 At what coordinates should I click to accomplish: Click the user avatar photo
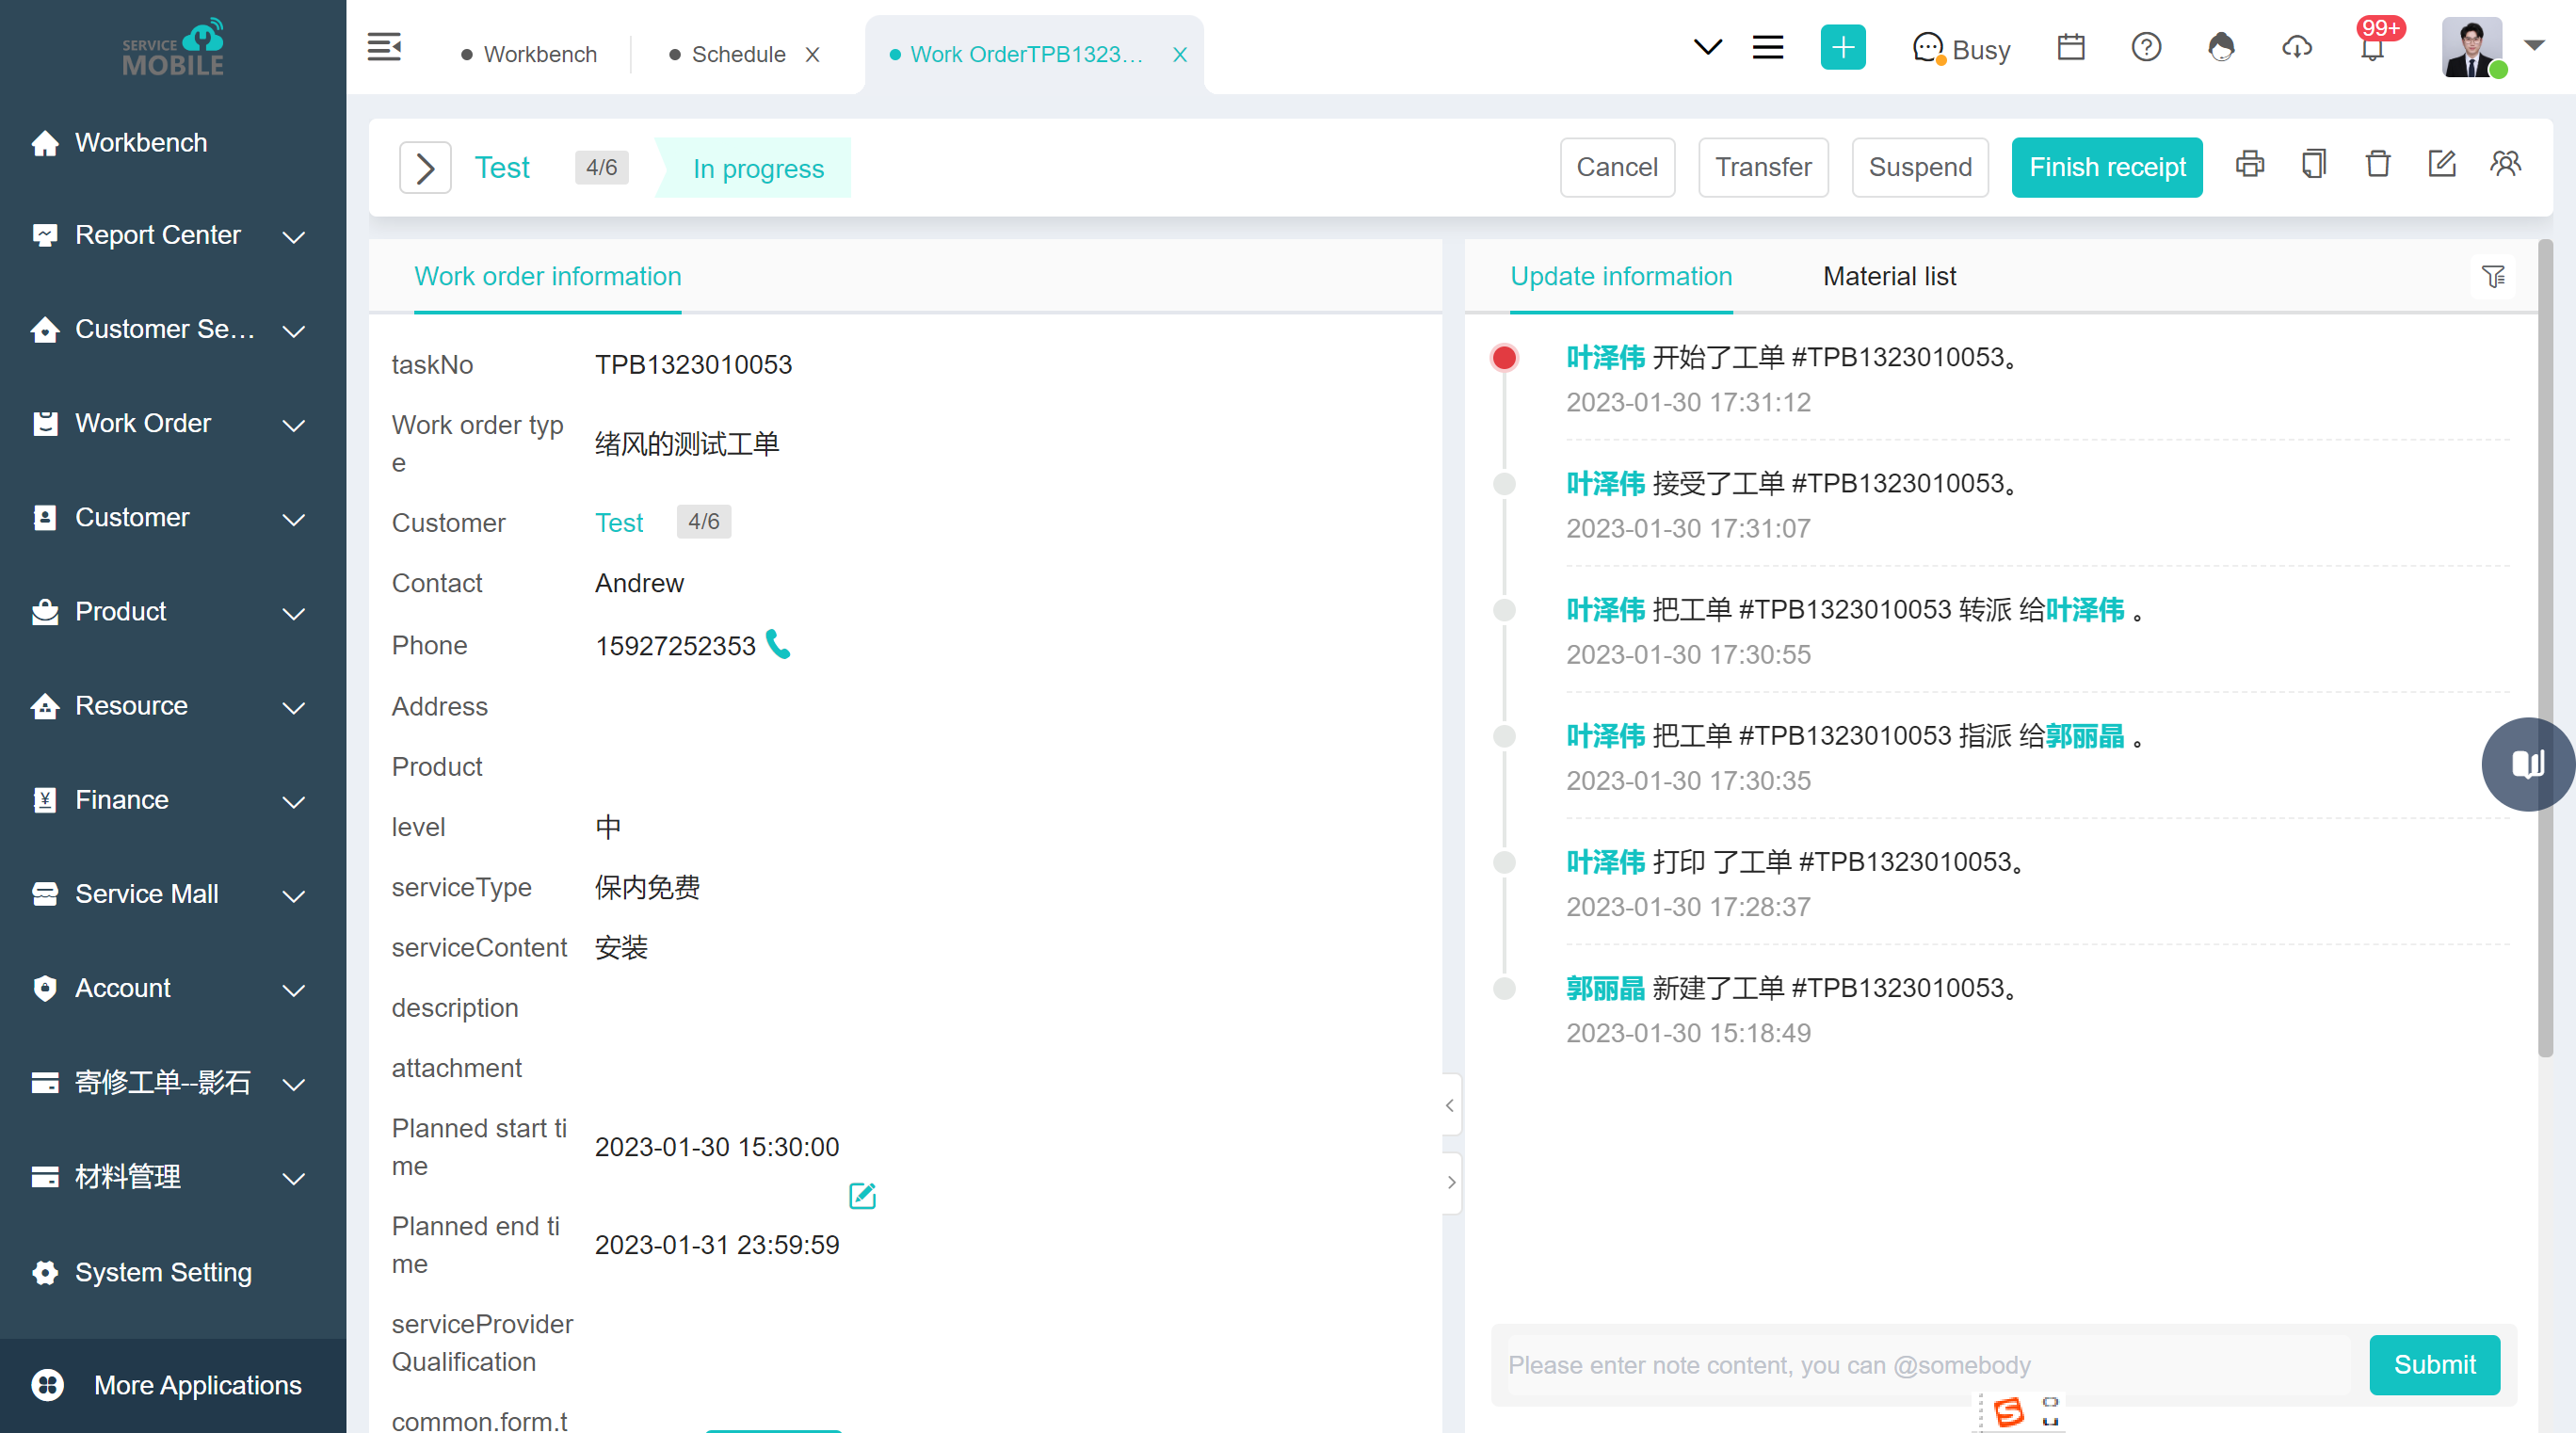tap(2471, 47)
